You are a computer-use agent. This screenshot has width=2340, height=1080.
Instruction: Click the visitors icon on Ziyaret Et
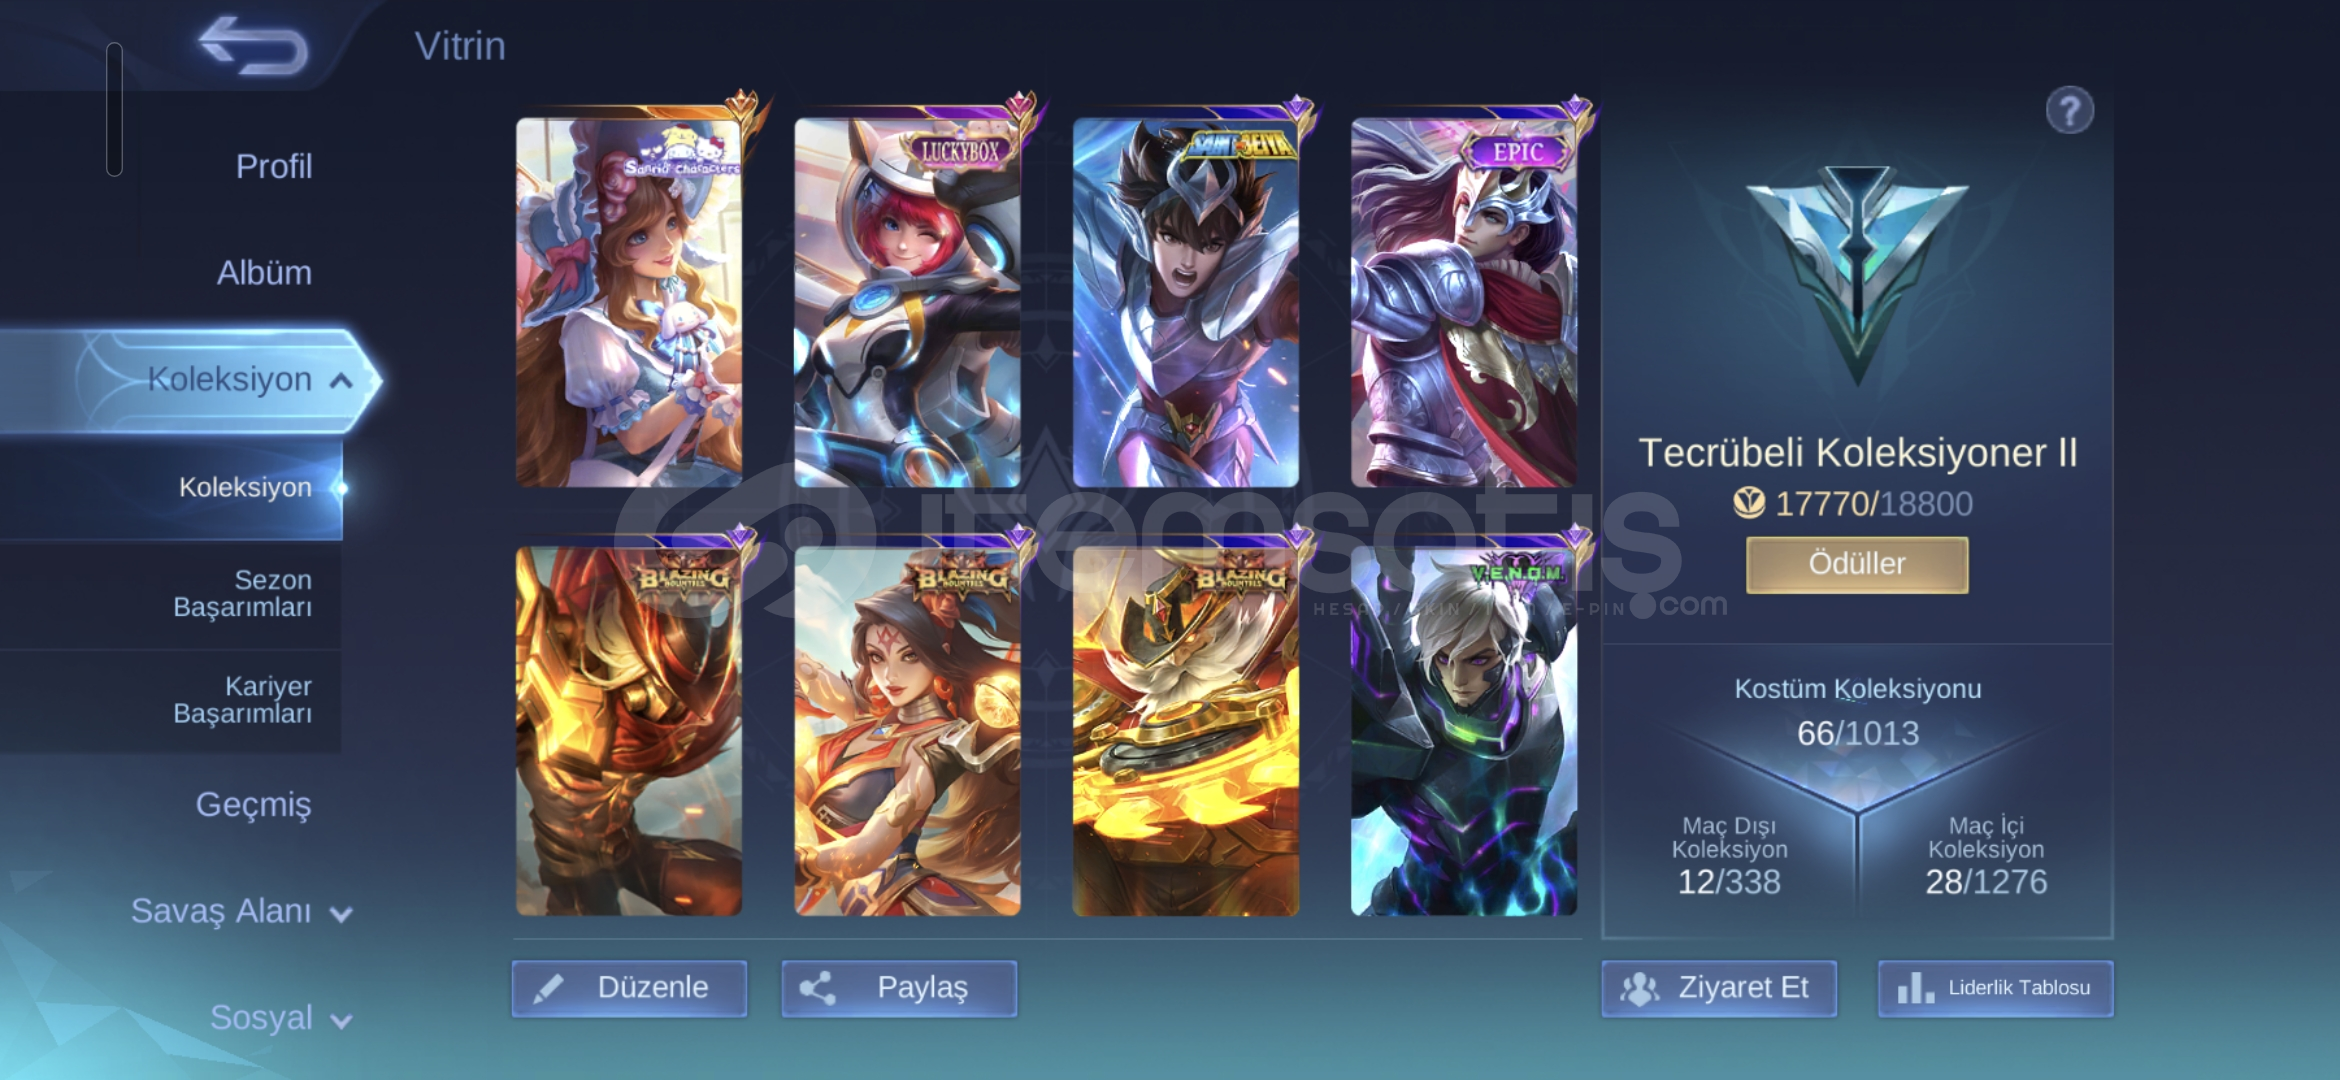coord(1639,989)
